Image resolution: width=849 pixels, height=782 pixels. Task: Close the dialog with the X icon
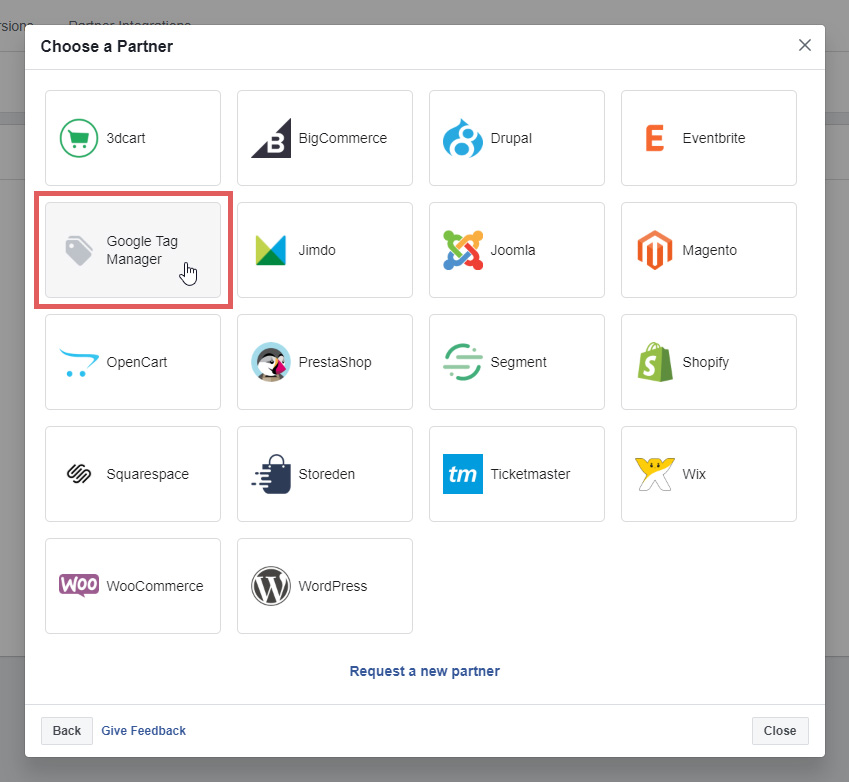[x=805, y=45]
